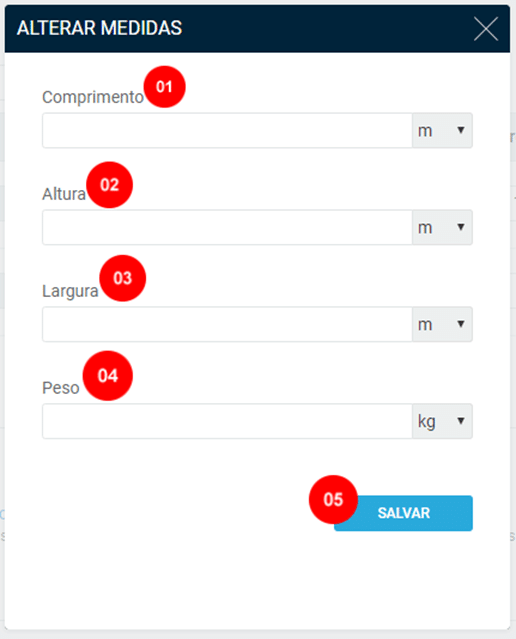The width and height of the screenshot is (516, 639).
Task: Click the Alterar Medidas dialog title
Action: 99,28
